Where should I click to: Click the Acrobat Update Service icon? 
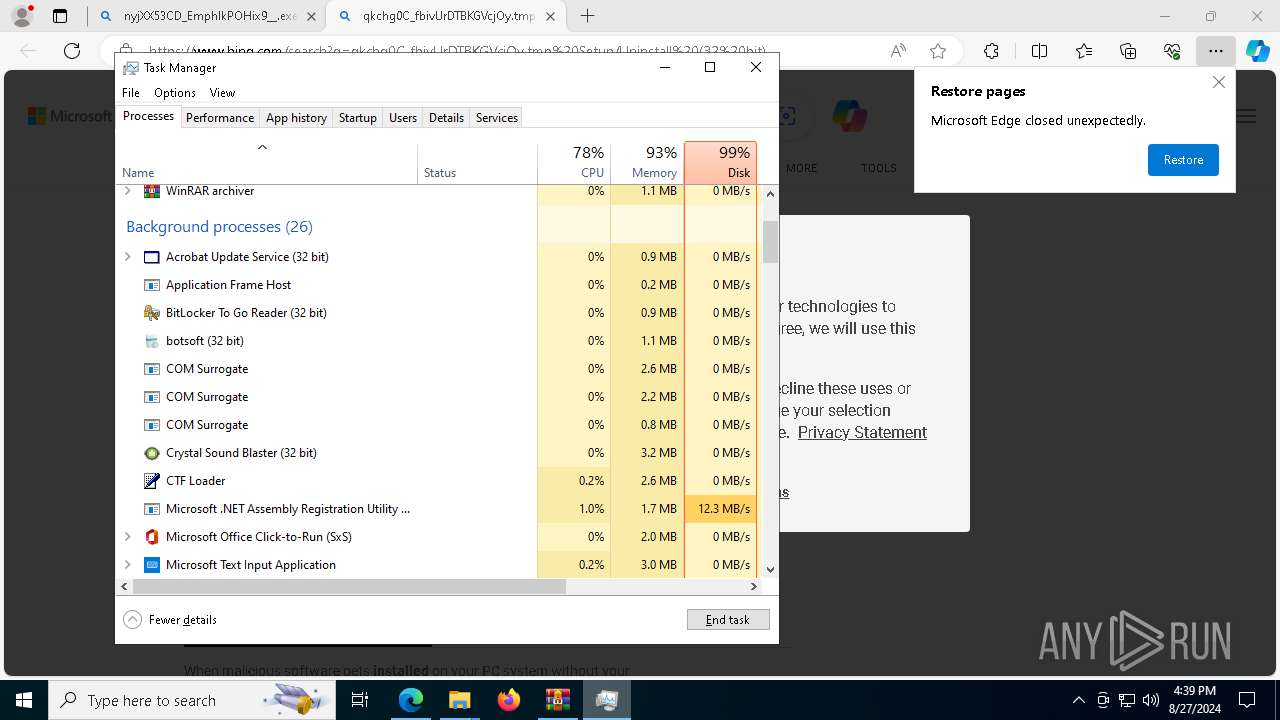pyautogui.click(x=152, y=257)
